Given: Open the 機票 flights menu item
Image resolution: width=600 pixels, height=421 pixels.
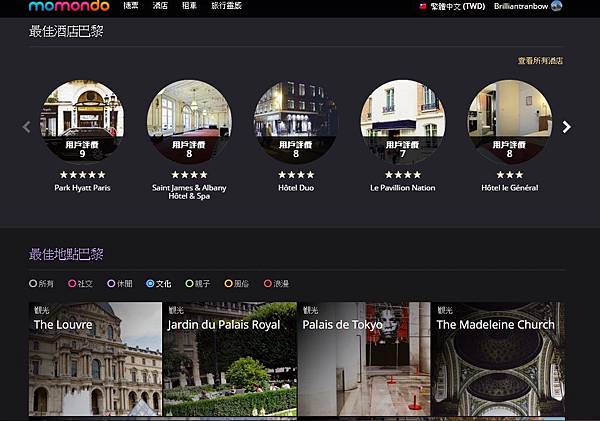Looking at the screenshot, I should [x=131, y=6].
